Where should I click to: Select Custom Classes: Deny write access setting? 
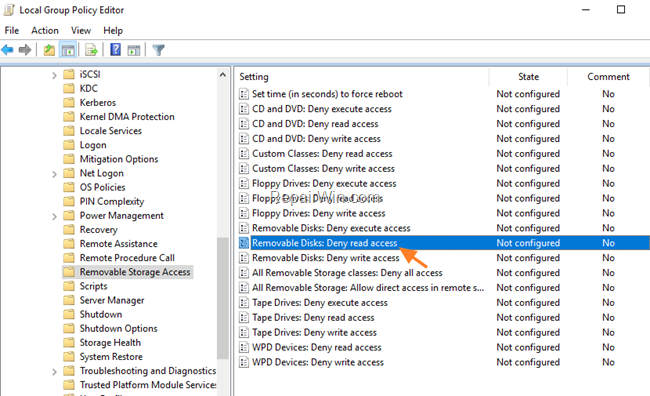coord(323,169)
